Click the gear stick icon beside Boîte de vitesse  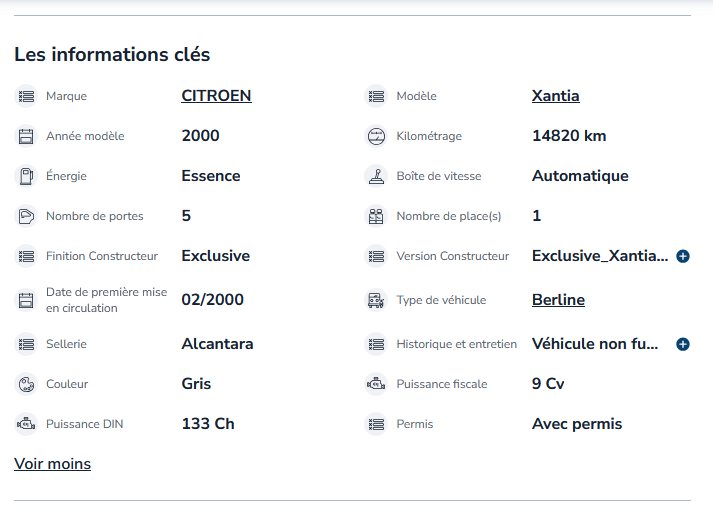click(x=376, y=176)
